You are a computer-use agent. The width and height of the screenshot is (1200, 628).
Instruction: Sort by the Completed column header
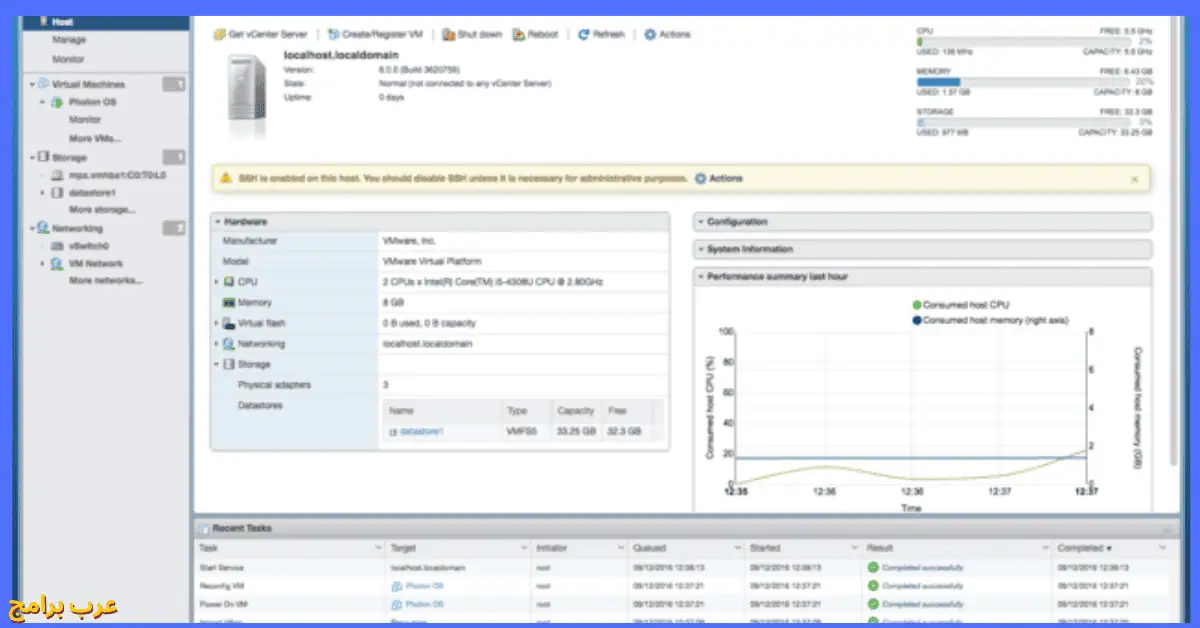pyautogui.click(x=1085, y=548)
